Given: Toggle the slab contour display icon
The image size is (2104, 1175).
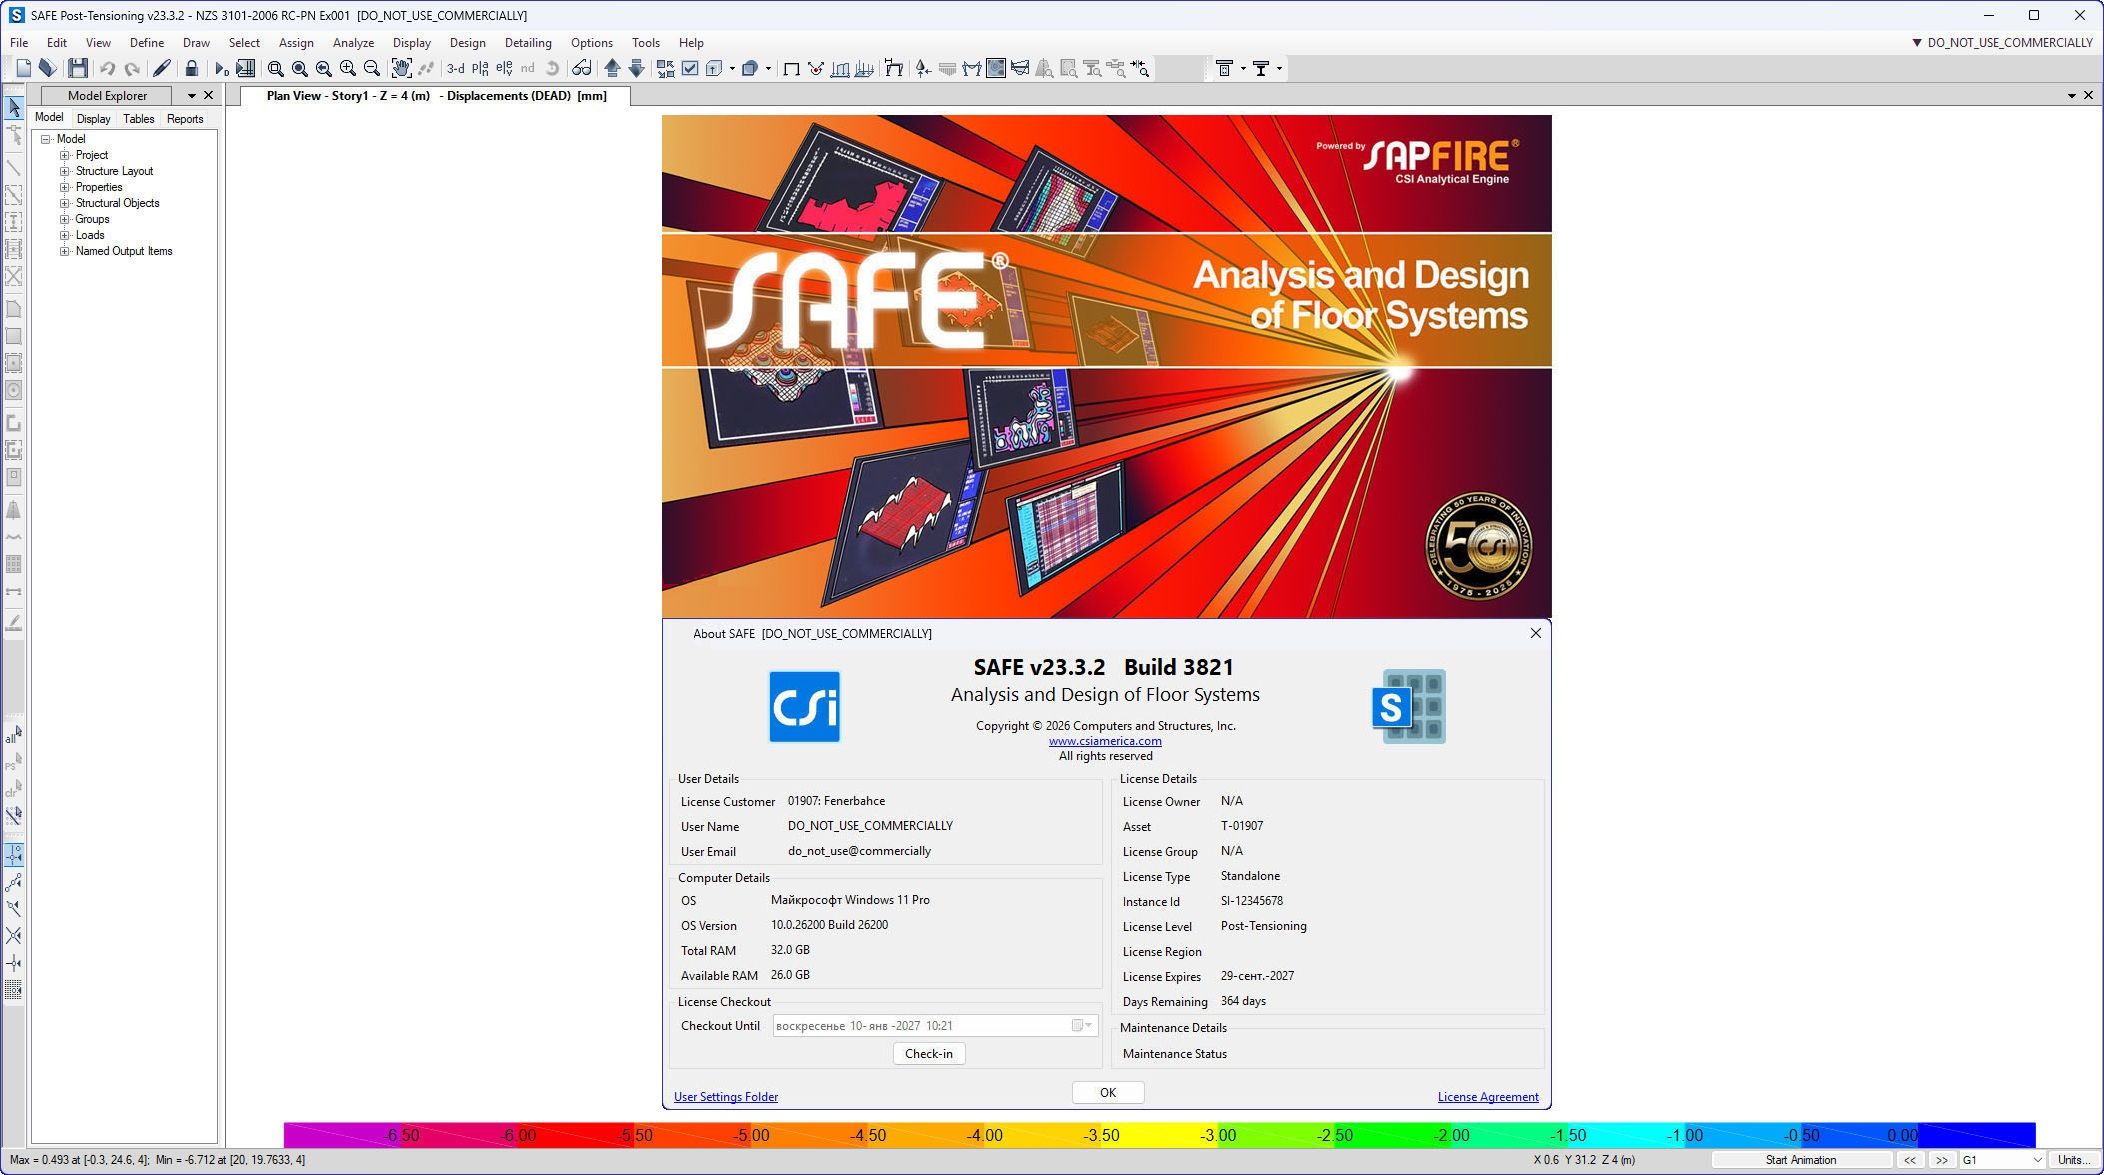Looking at the screenshot, I should pos(996,68).
